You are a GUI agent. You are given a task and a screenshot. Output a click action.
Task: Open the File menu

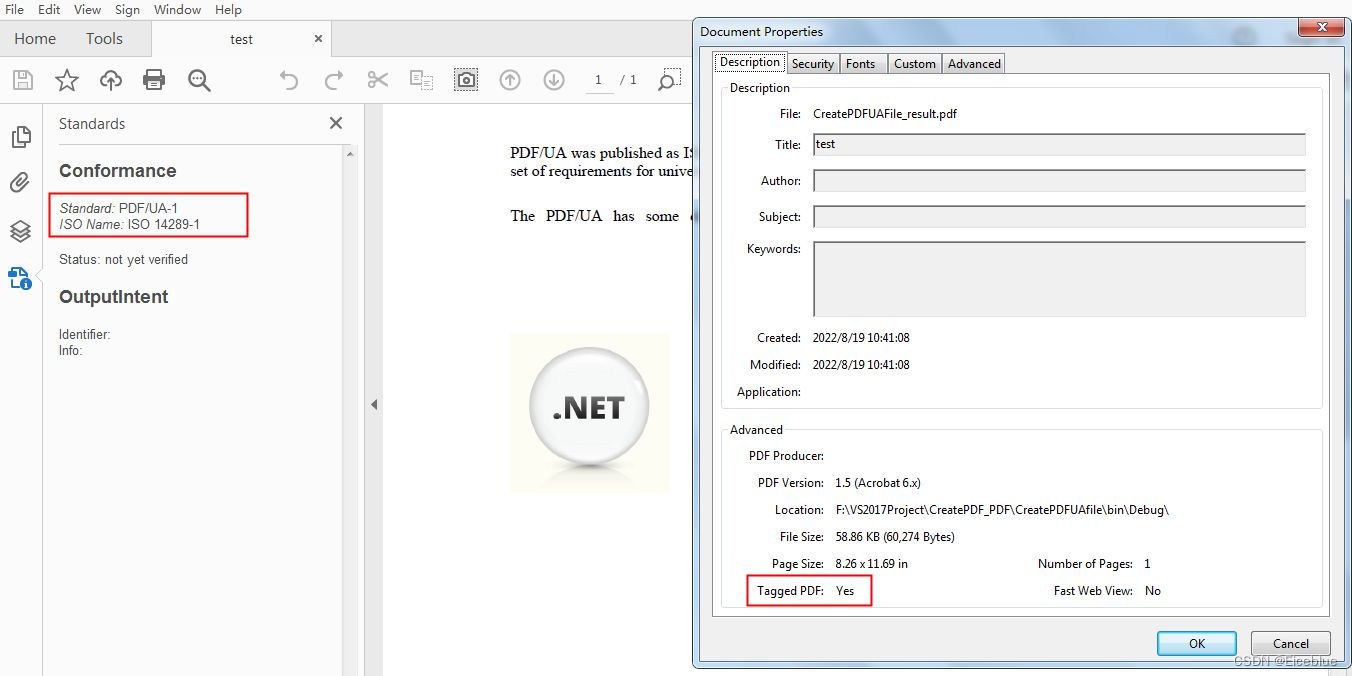14,9
